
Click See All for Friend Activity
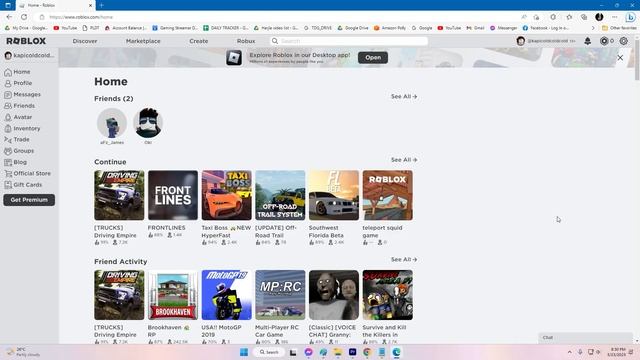404,259
